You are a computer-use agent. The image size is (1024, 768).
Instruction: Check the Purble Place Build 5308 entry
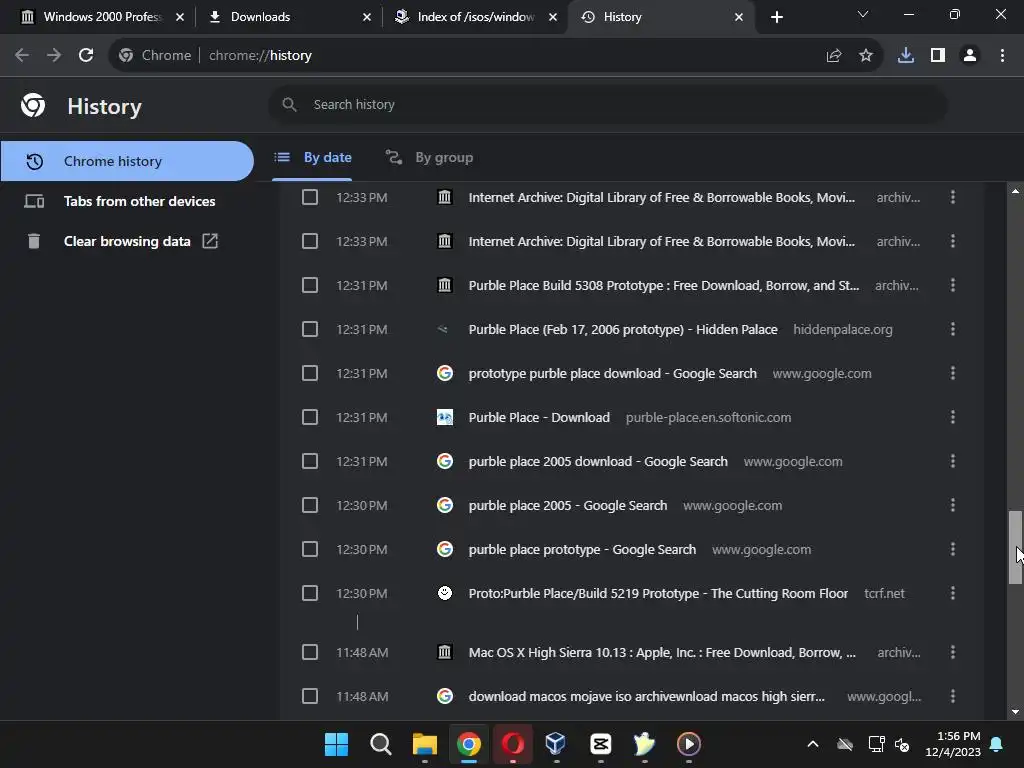click(x=310, y=285)
